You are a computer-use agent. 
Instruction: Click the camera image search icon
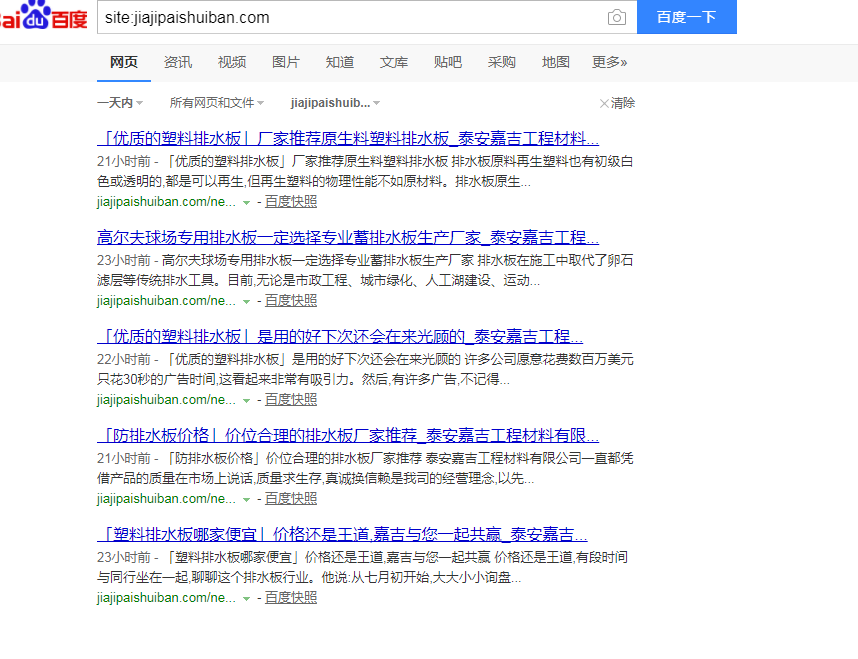click(x=617, y=18)
